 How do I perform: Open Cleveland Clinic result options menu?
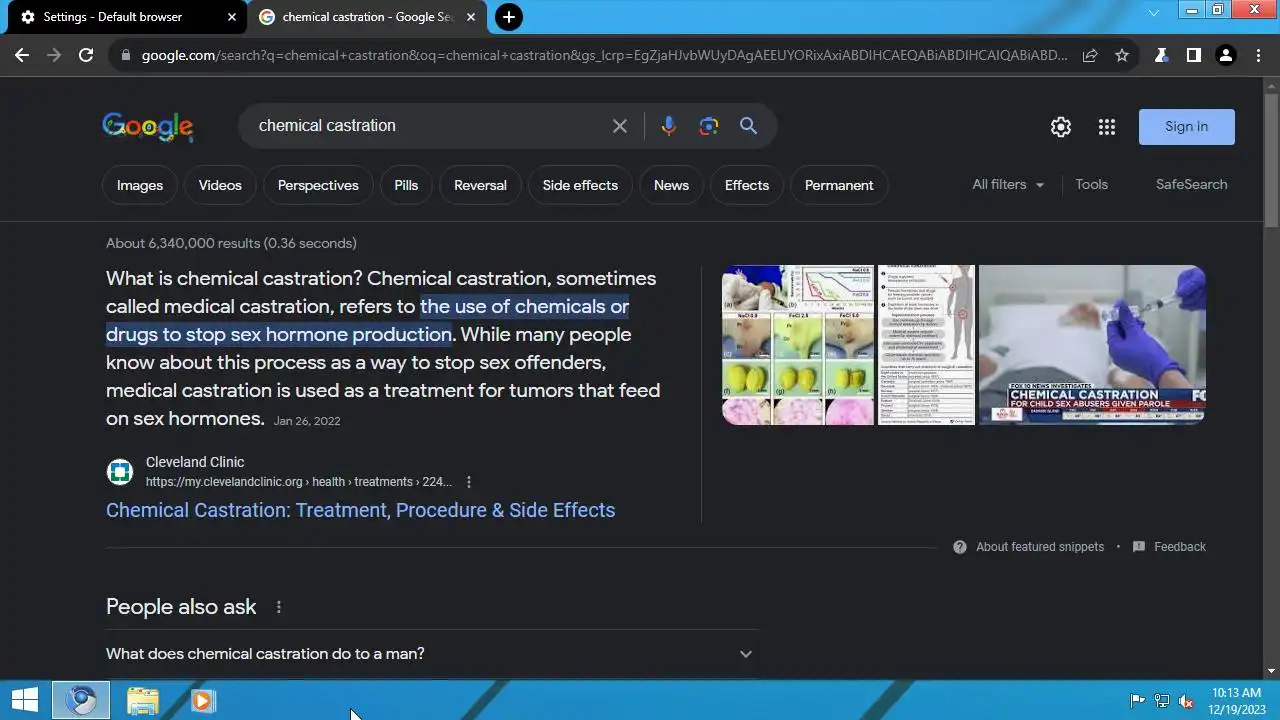[468, 482]
